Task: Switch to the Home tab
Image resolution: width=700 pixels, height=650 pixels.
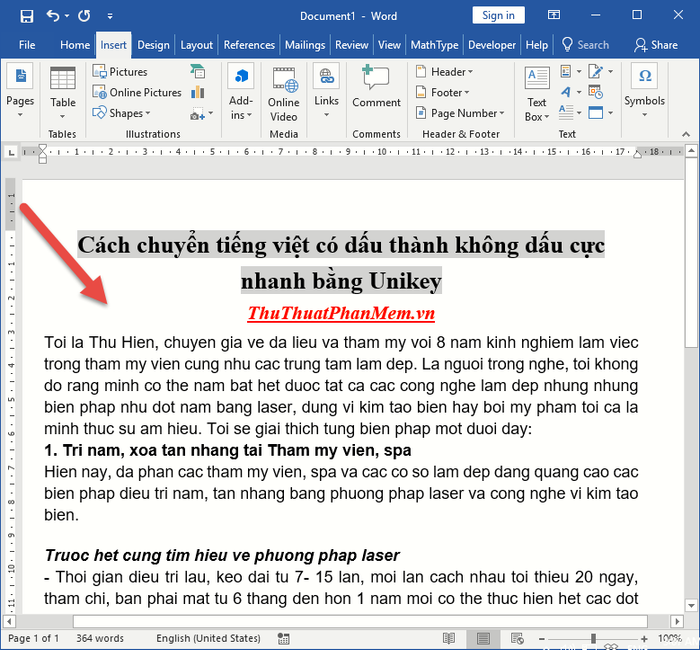Action: coord(75,45)
